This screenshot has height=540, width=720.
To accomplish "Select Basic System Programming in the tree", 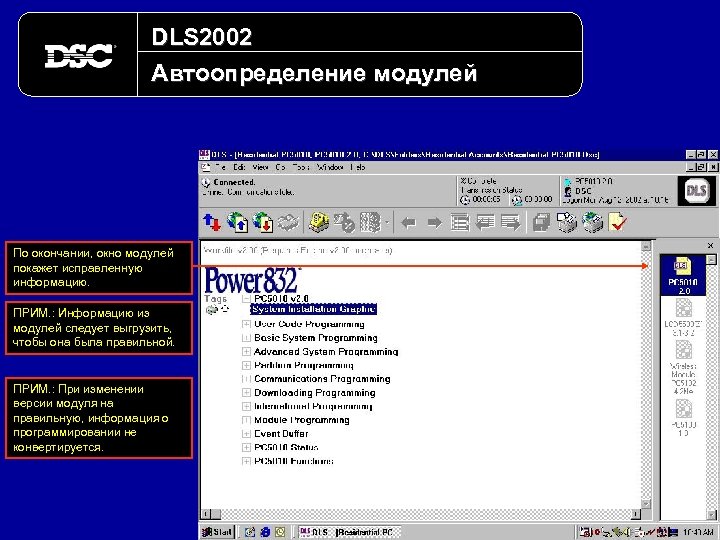I will point(316,338).
